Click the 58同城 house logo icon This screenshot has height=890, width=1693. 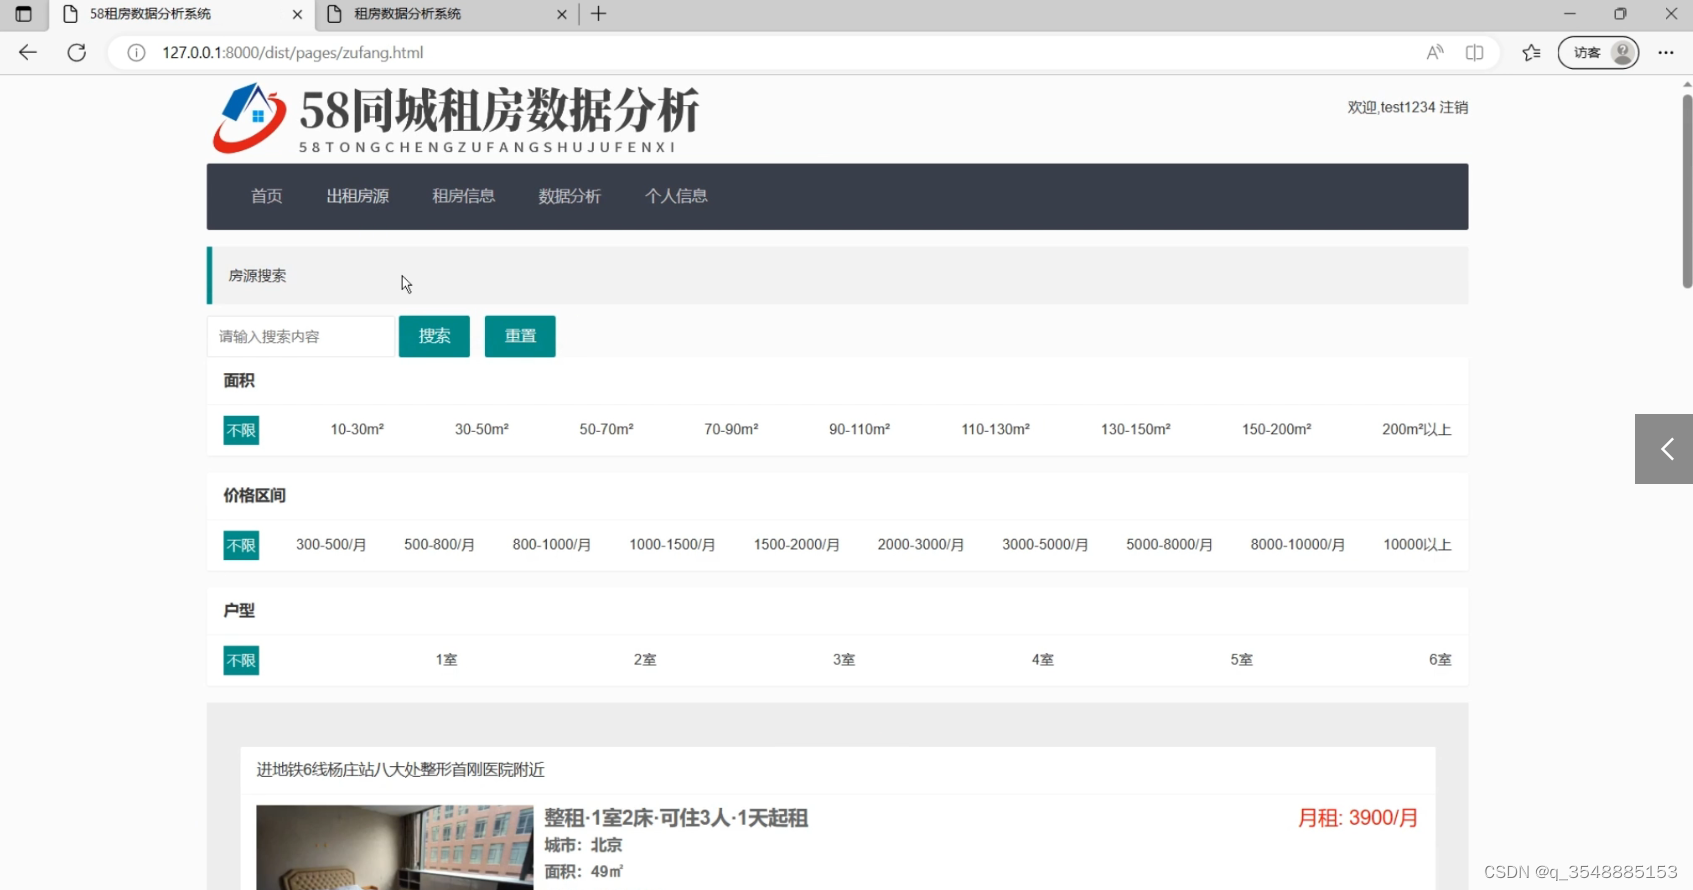tap(249, 118)
